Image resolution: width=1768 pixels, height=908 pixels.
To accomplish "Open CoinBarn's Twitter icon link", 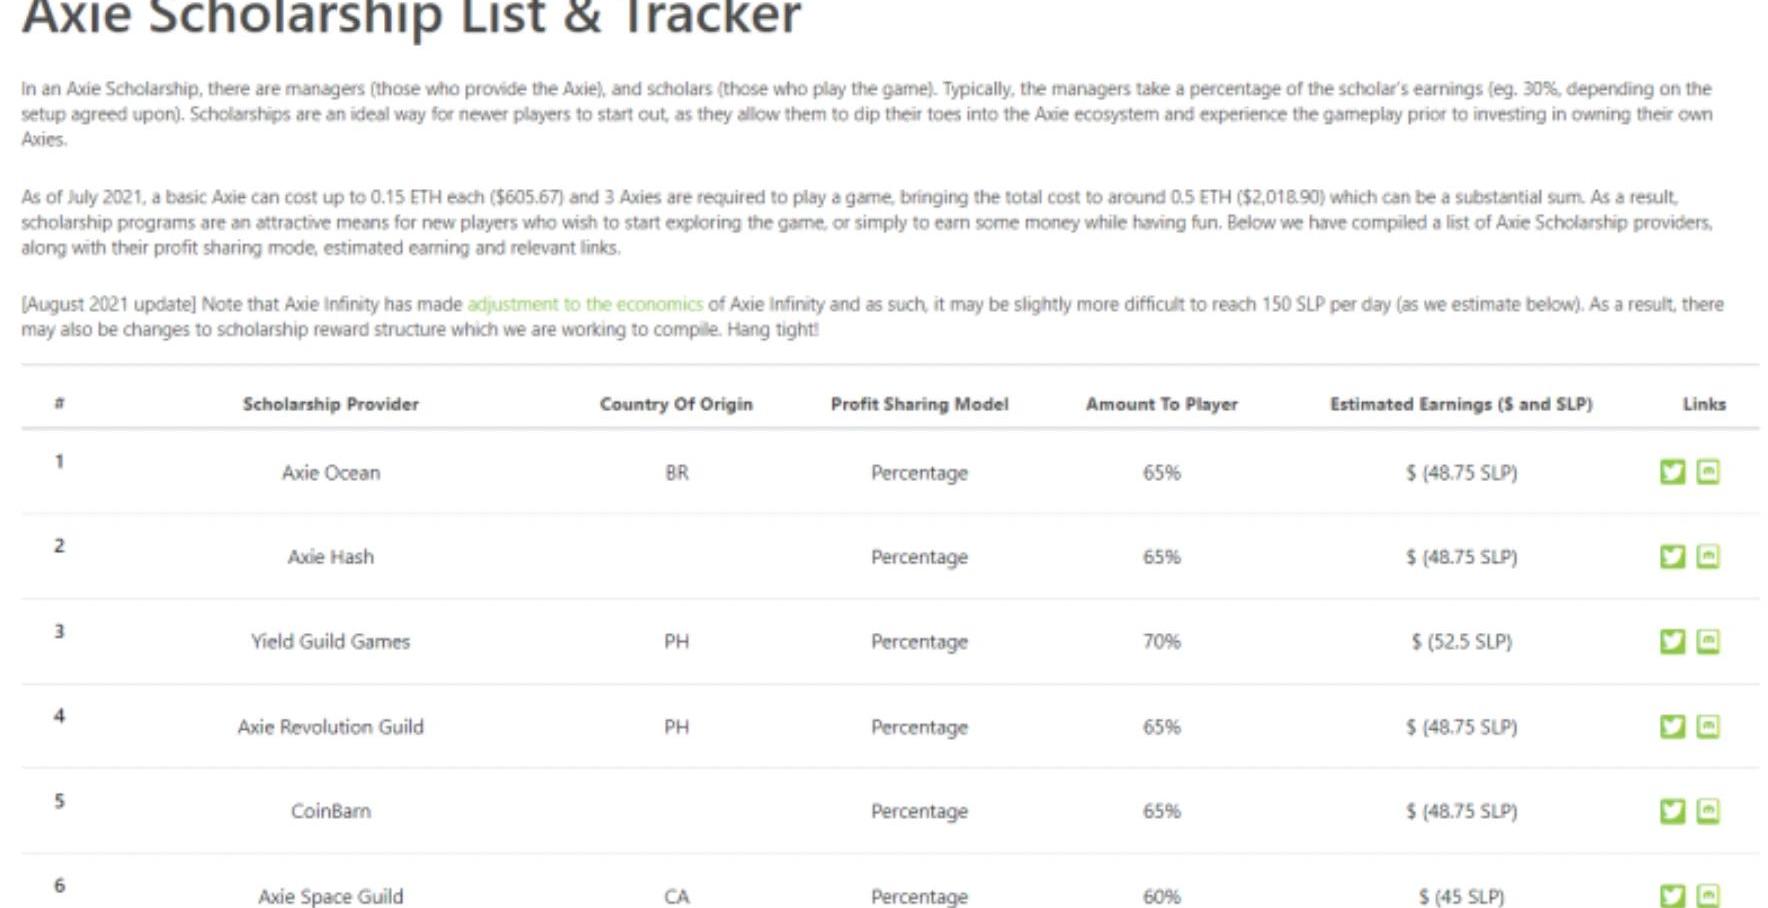I will click(x=1672, y=810).
